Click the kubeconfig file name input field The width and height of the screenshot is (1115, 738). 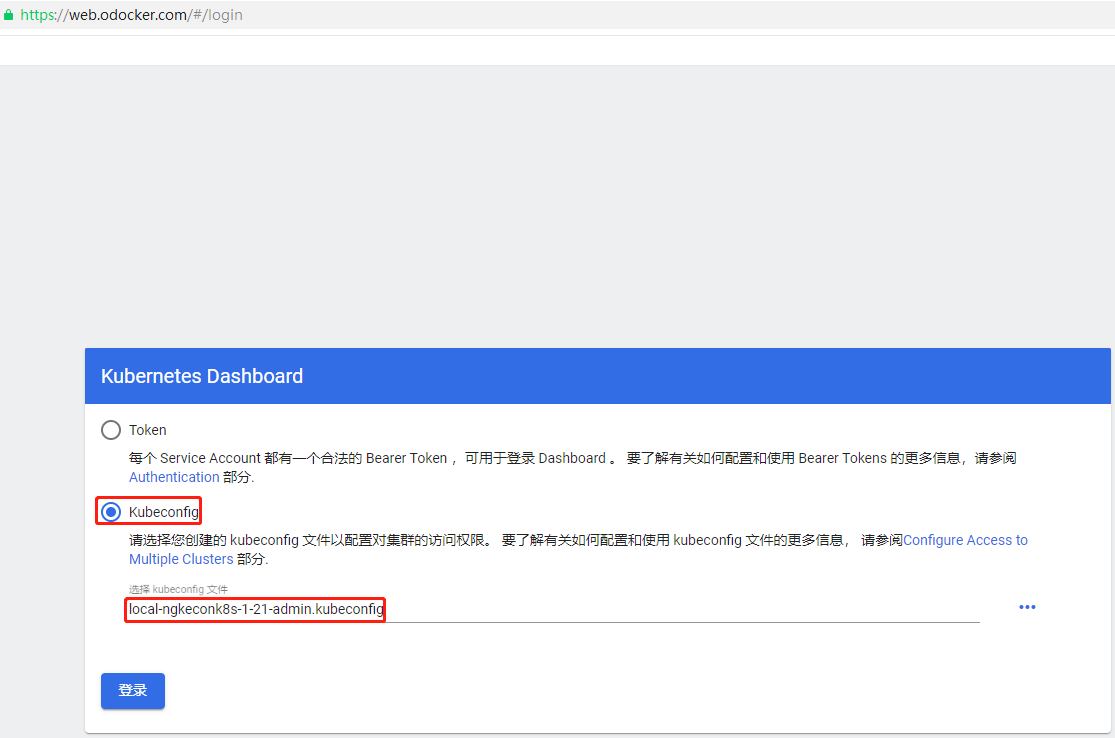pos(600,608)
